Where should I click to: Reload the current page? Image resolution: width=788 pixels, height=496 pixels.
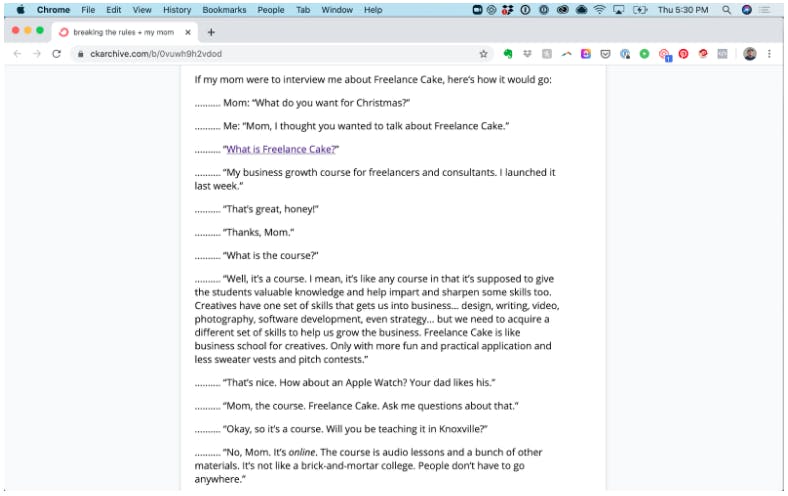pyautogui.click(x=56, y=54)
